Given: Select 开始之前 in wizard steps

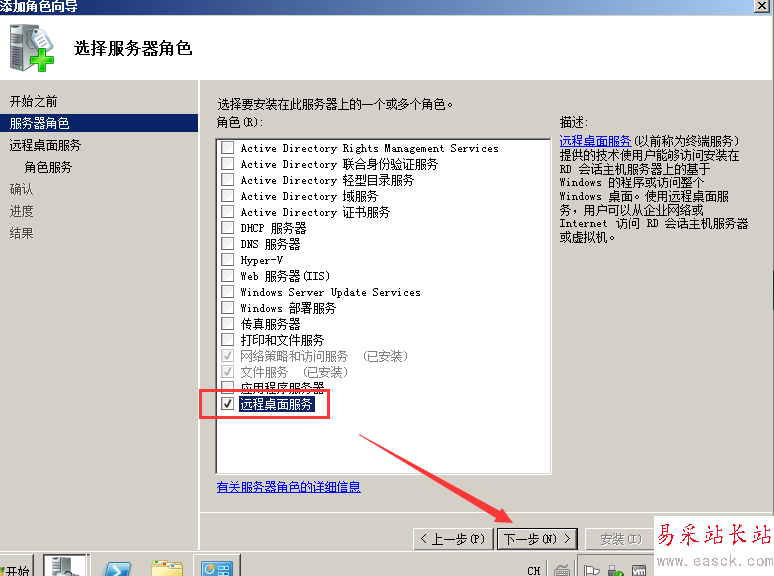Looking at the screenshot, I should pyautogui.click(x=34, y=101).
